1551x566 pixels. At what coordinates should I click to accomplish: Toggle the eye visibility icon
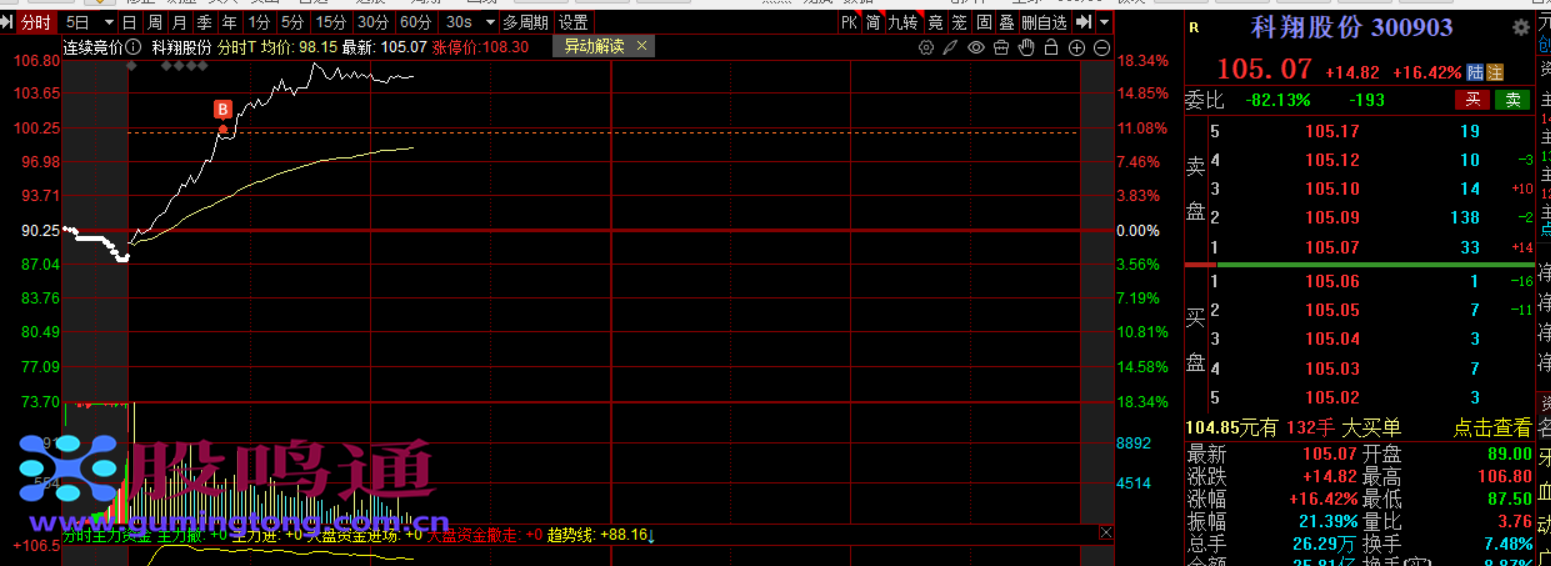tap(976, 47)
